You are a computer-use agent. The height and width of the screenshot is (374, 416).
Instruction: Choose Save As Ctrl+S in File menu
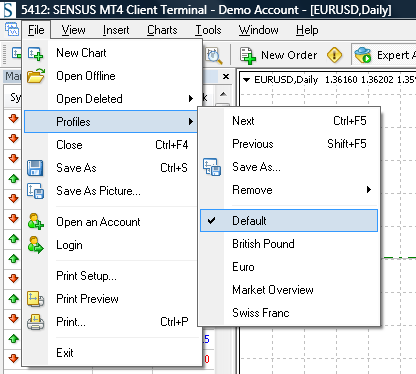tap(113, 168)
